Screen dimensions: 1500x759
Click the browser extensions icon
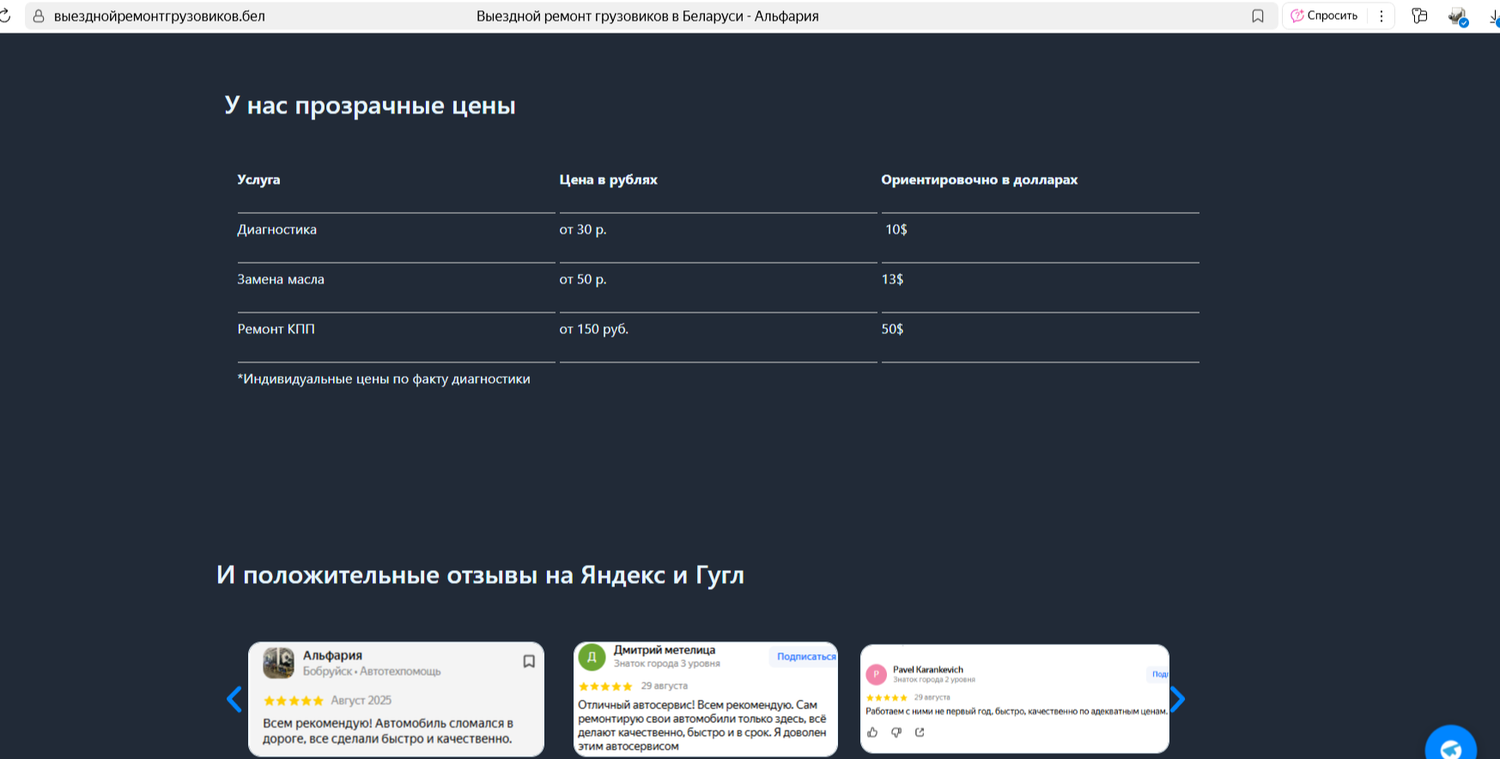point(1419,16)
